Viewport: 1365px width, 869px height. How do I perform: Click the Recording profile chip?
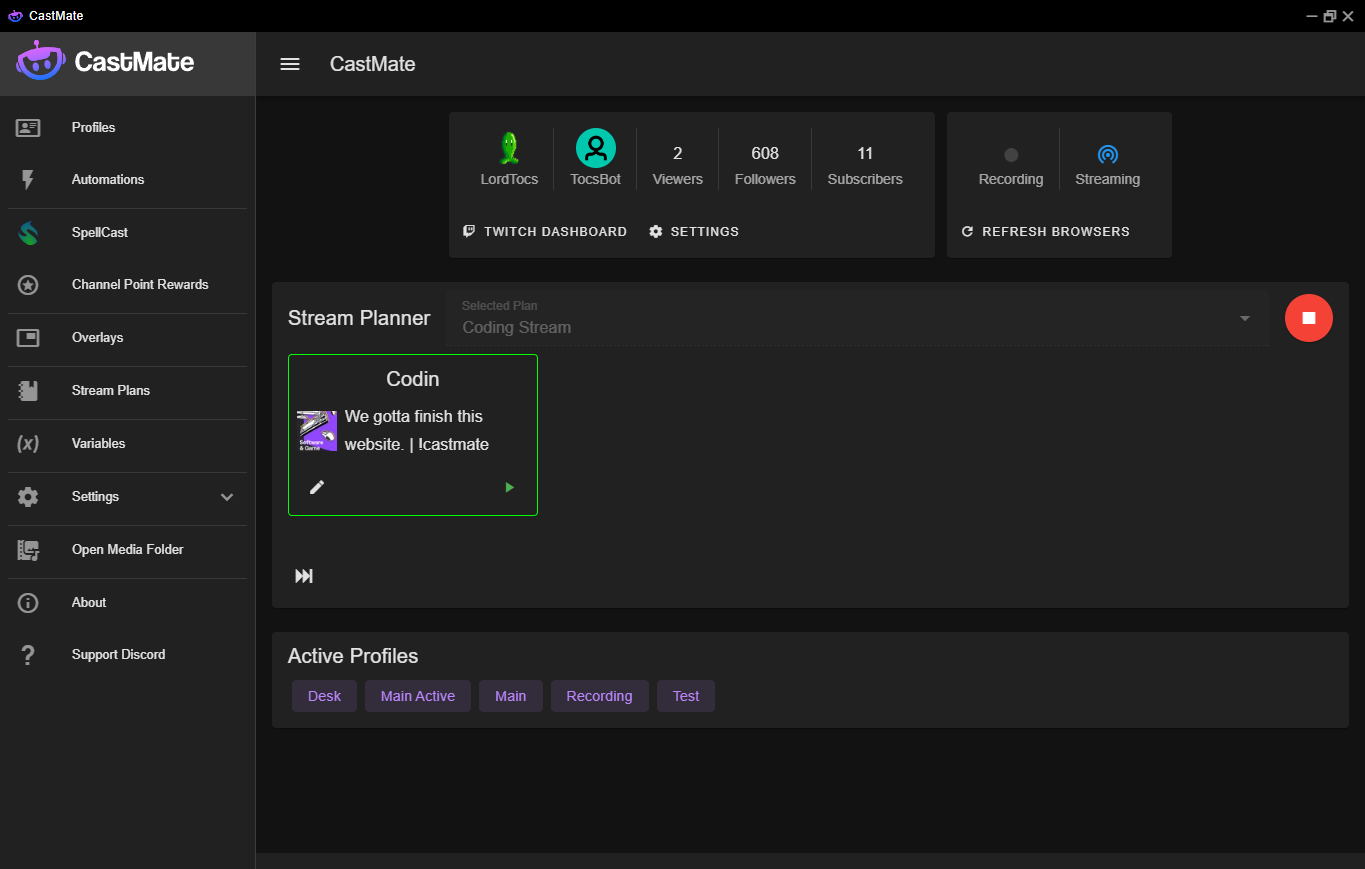pyautogui.click(x=599, y=696)
